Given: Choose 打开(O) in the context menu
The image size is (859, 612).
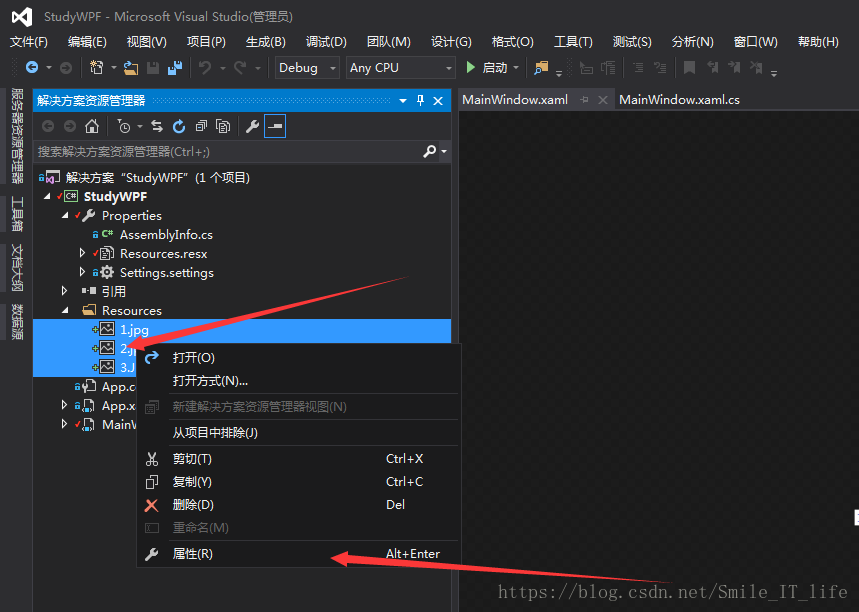Looking at the screenshot, I should (x=299, y=358).
